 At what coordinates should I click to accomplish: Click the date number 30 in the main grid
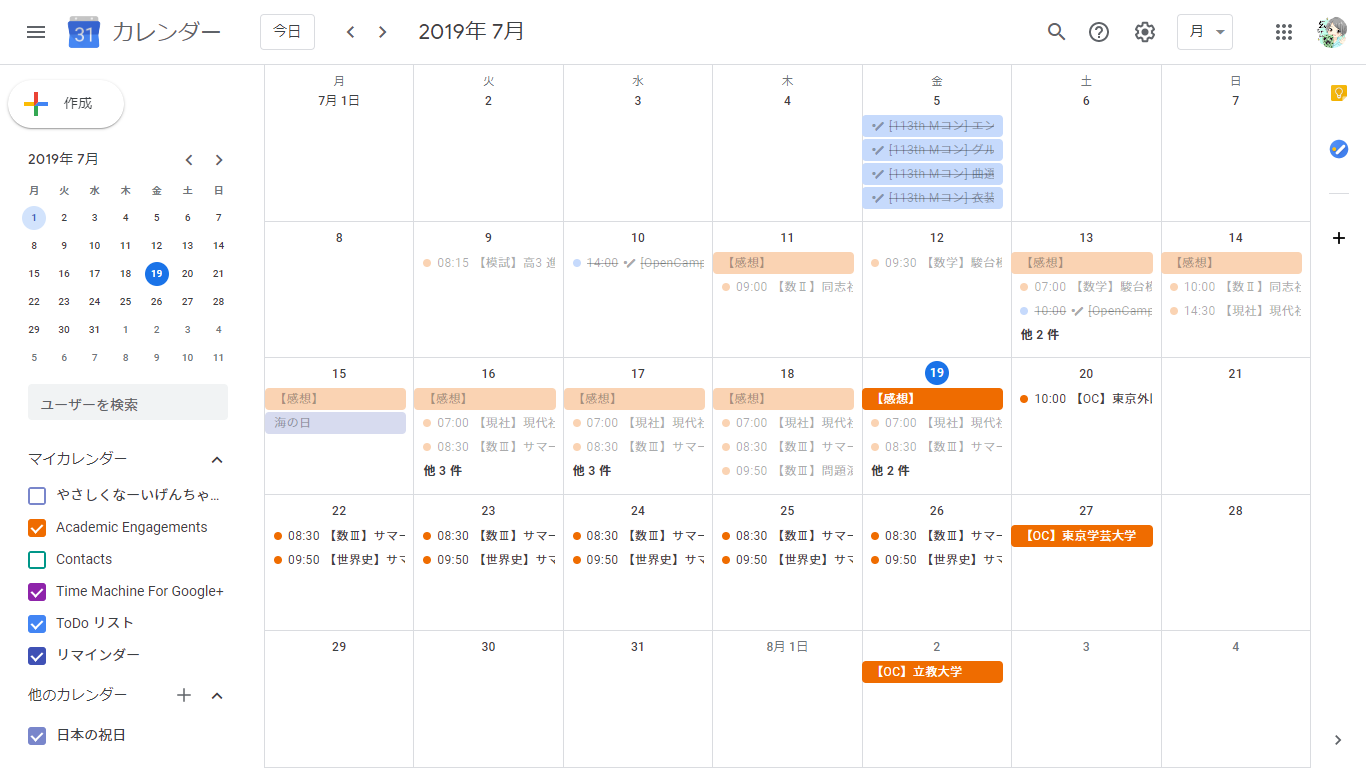click(488, 647)
